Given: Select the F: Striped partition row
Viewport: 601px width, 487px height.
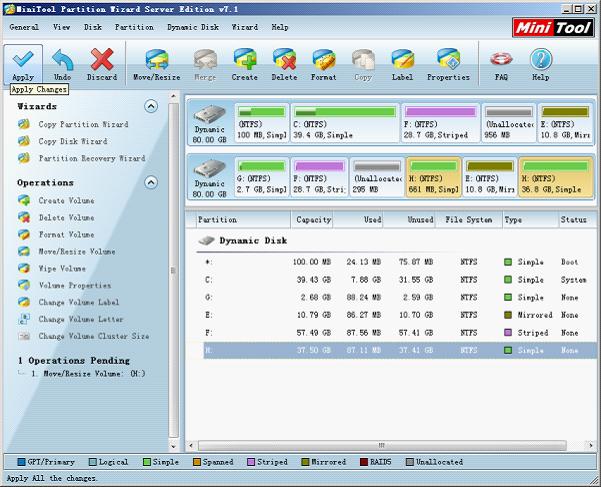Looking at the screenshot, I should pyautogui.click(x=400, y=333).
